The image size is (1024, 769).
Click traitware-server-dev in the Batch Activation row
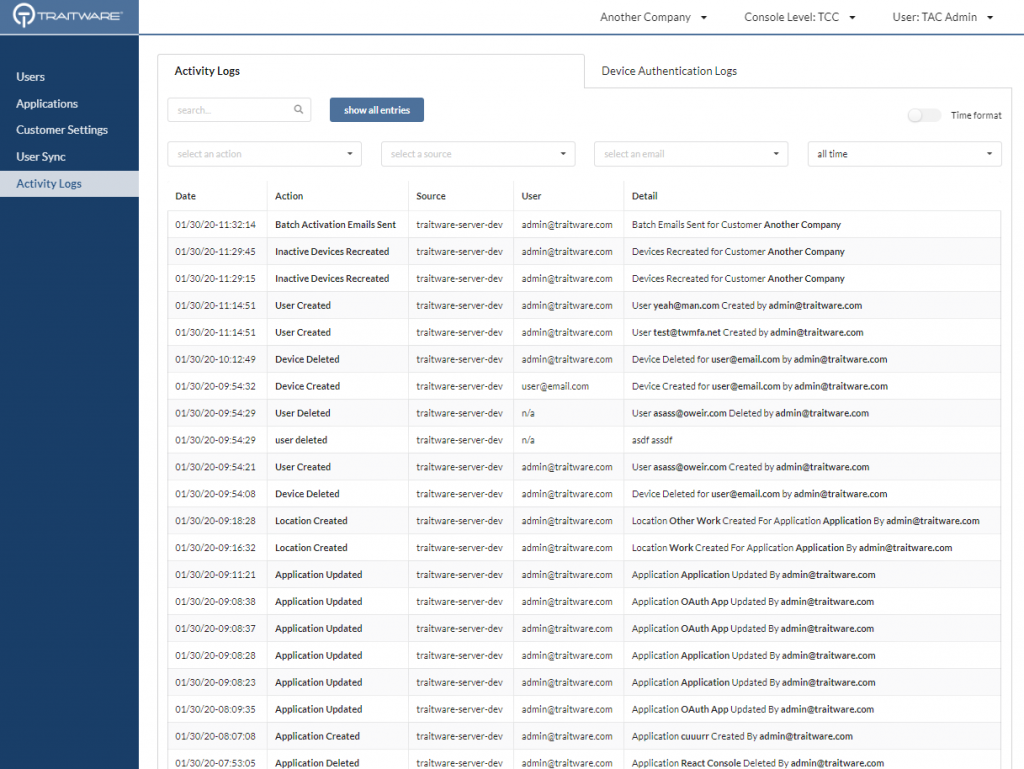[x=460, y=225]
